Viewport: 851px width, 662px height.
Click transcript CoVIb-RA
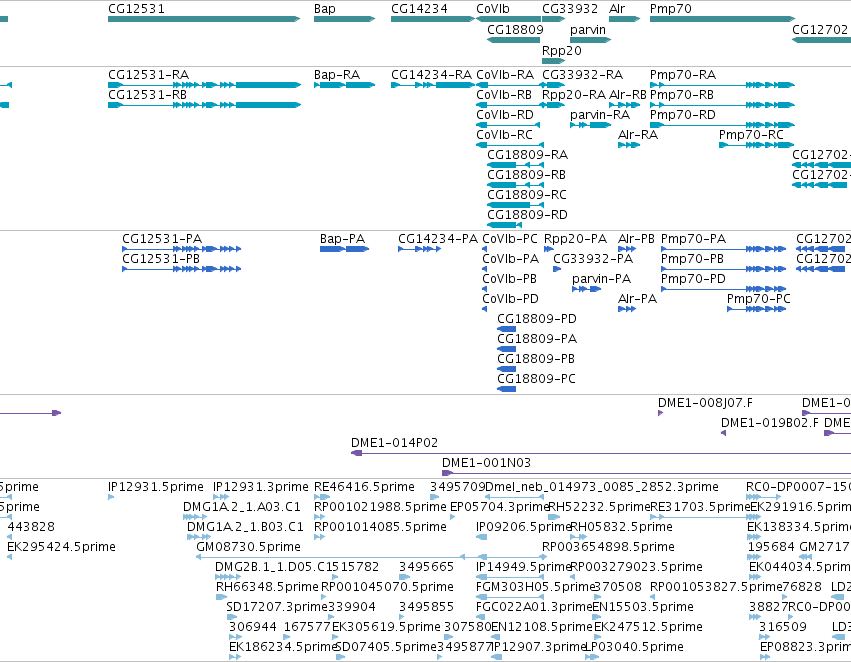point(510,85)
